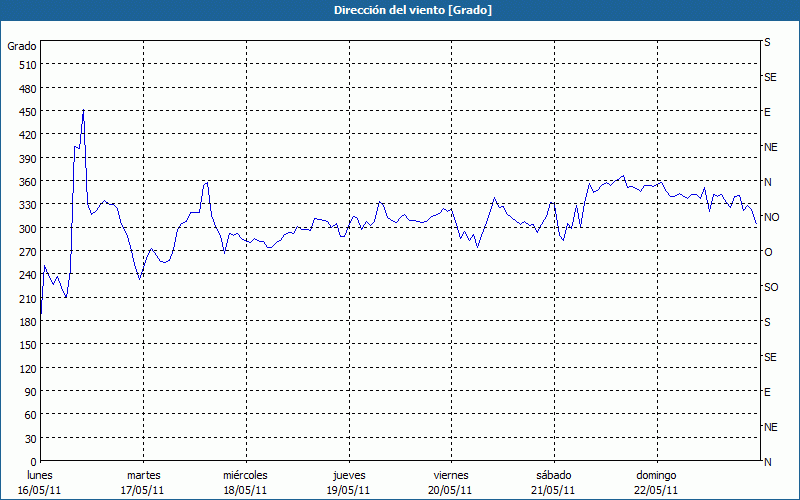Click the date label 22/05/11

click(656, 490)
